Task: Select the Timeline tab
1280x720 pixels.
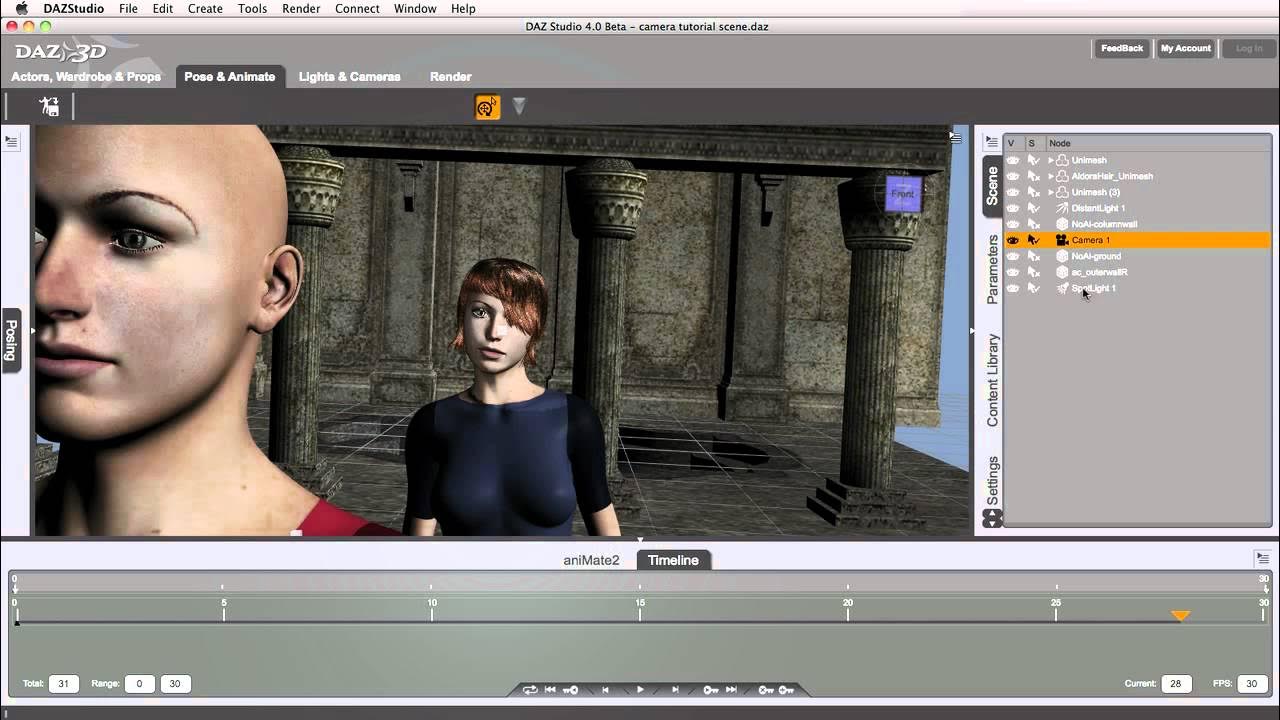Action: tap(673, 560)
